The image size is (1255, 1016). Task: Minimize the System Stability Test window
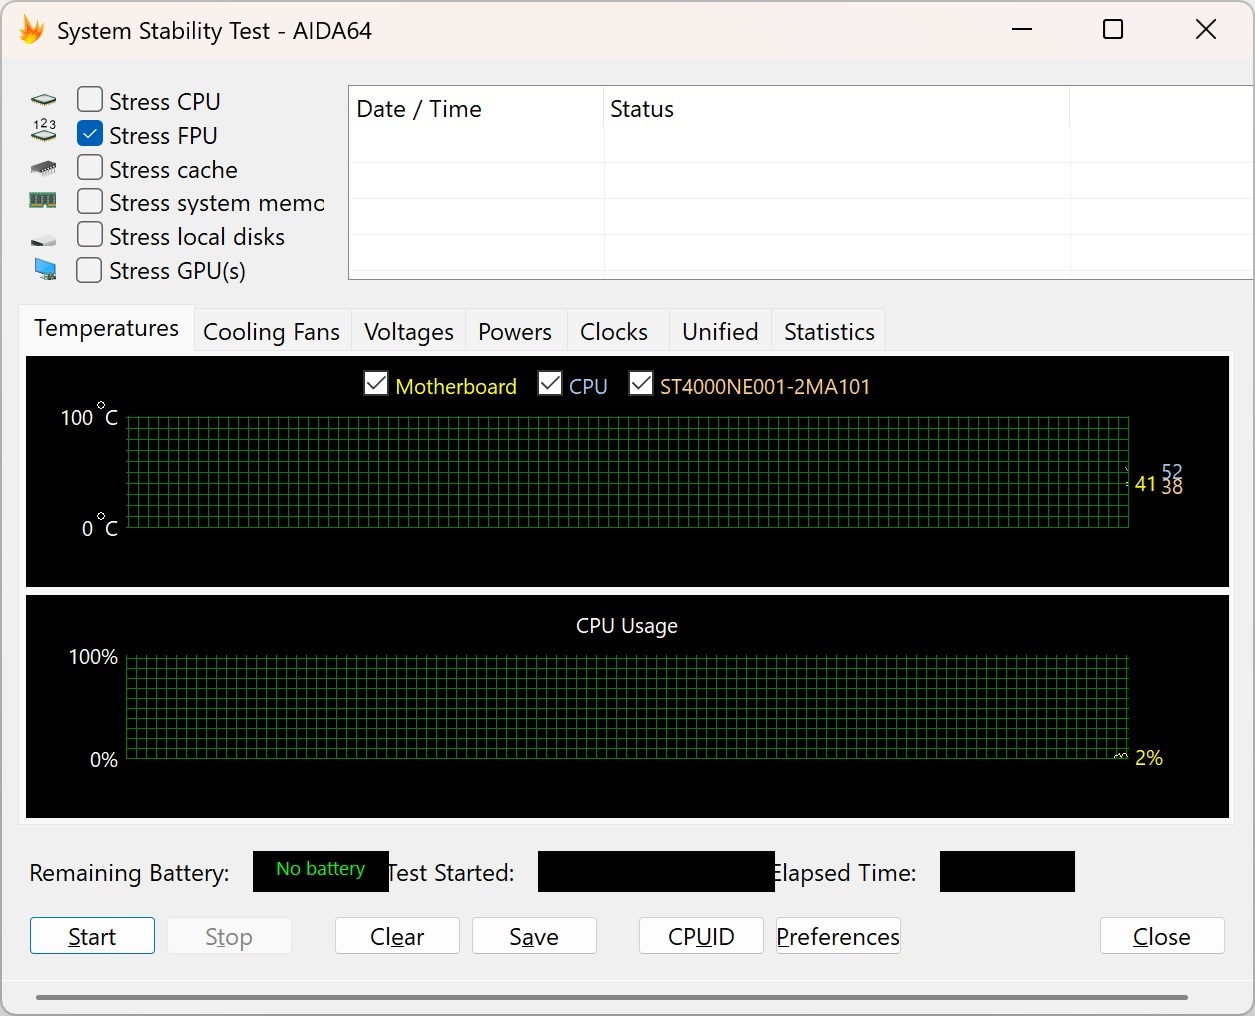(1022, 30)
